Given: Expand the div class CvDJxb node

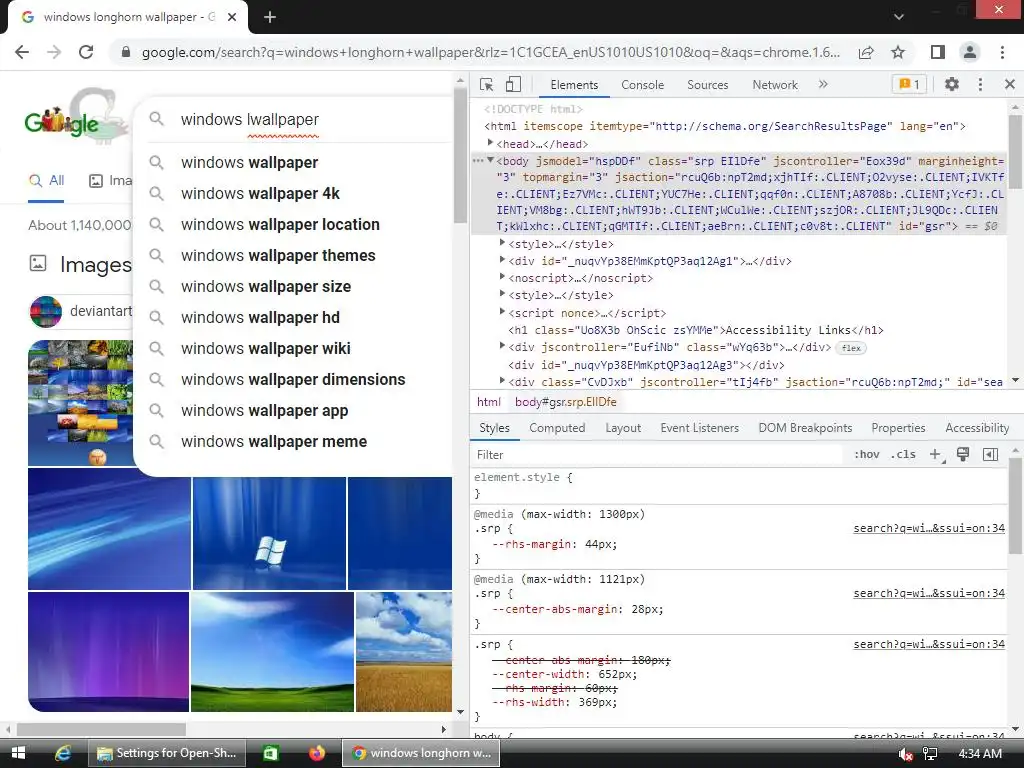Looking at the screenshot, I should pos(502,381).
